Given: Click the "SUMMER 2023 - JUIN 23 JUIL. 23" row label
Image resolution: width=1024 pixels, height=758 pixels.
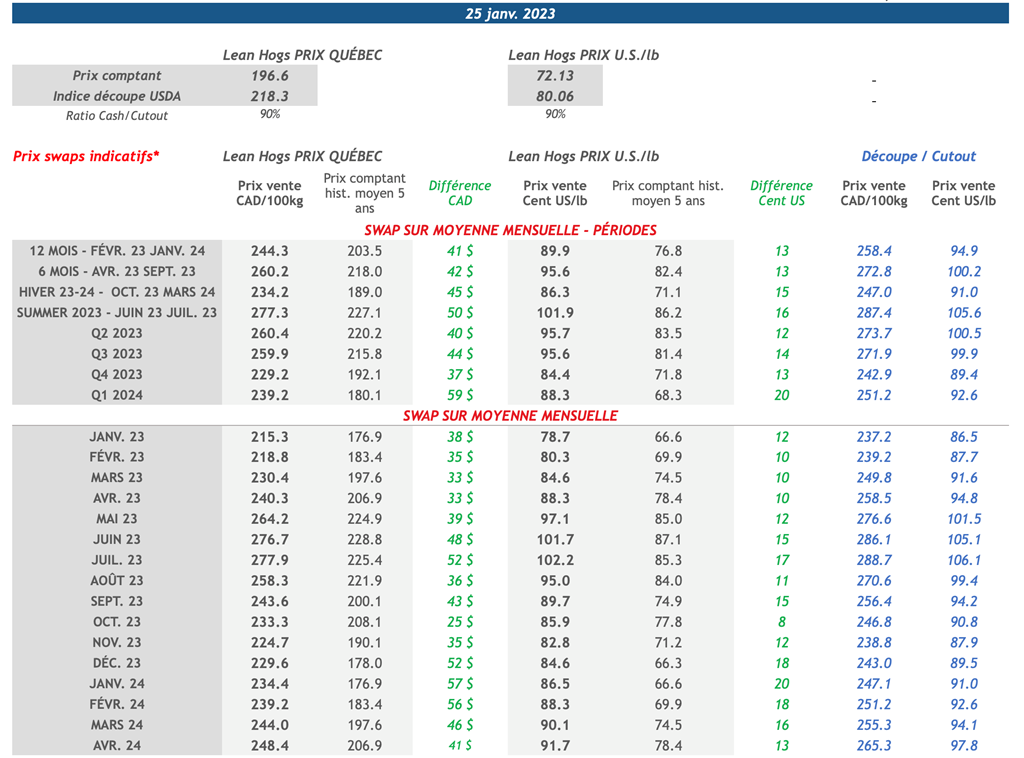Looking at the screenshot, I should coord(117,313).
